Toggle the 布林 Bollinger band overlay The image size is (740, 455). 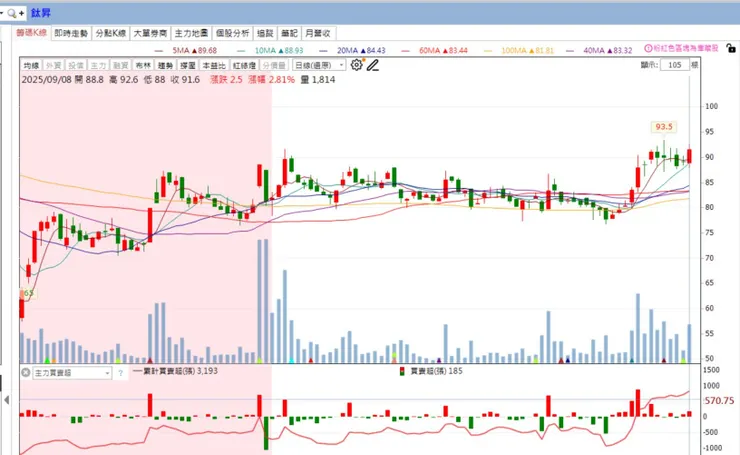tap(143, 65)
